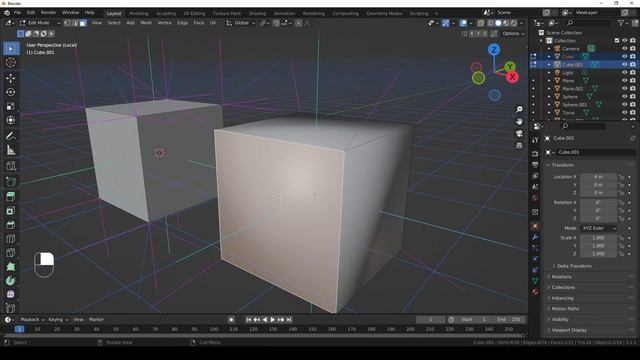Expand the Viewport Display panel
This screenshot has height=360, width=640.
coord(569,330)
